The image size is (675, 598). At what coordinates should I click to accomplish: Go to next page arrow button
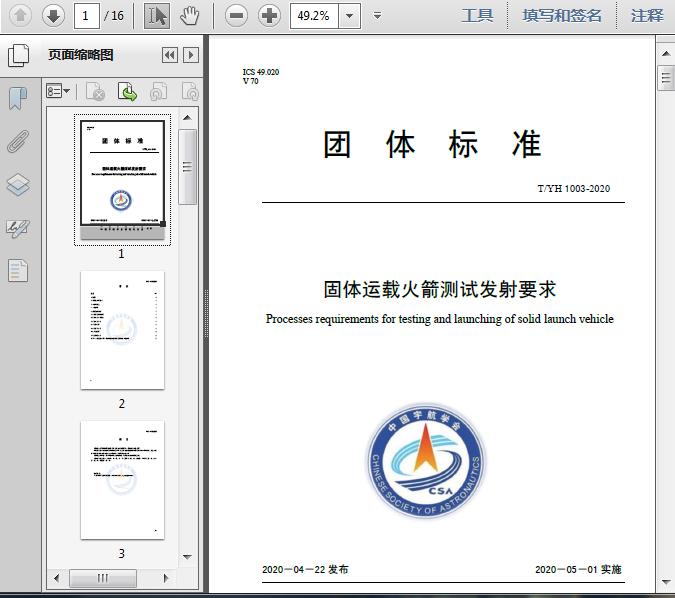point(53,16)
